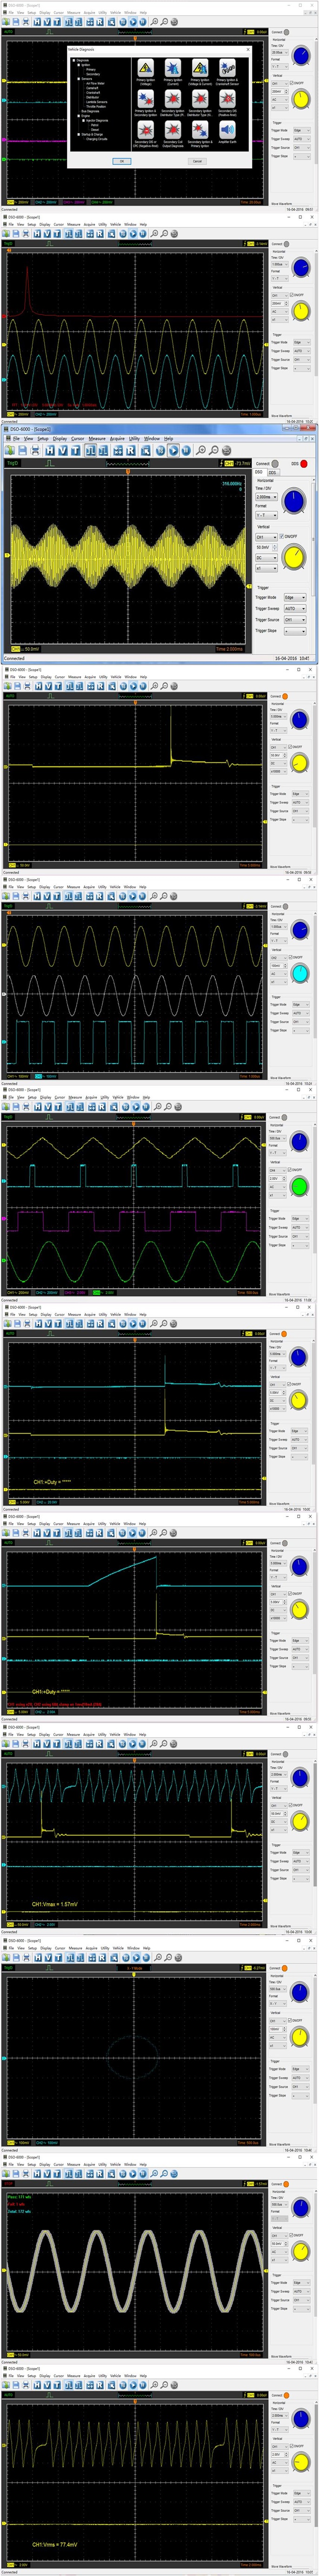Screen dimensions: 319x2576
Task: Choose Secondary DIS (Positive-fired) diagnosis icon
Action: click(227, 98)
